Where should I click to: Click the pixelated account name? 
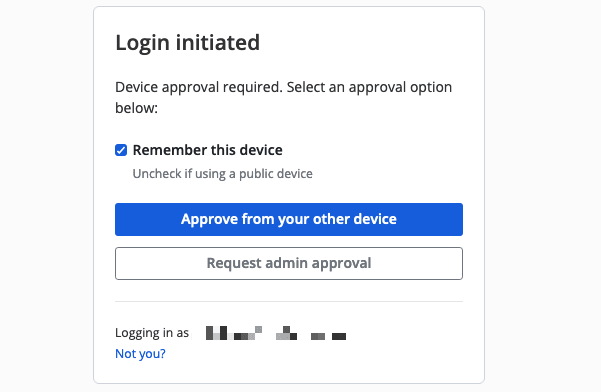276,333
